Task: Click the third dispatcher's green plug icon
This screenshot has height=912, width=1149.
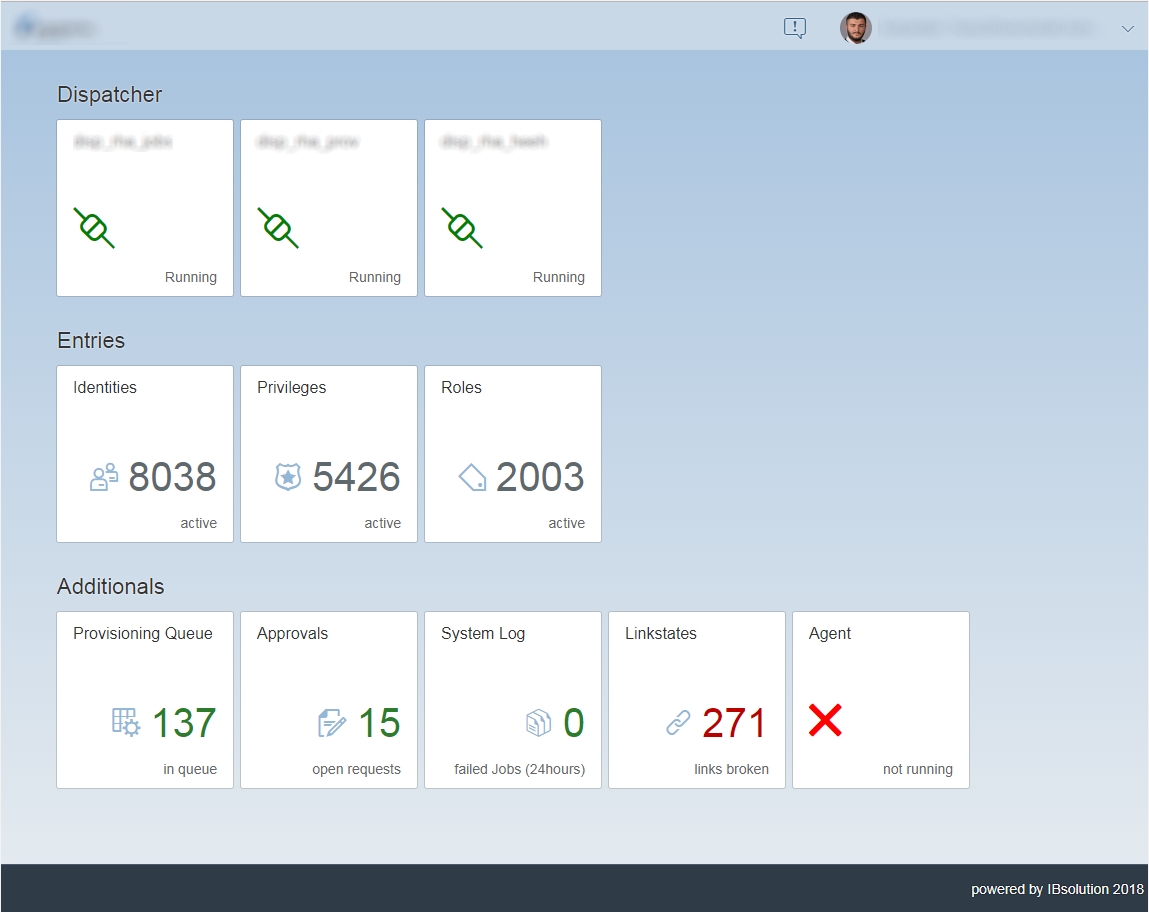Action: [462, 228]
